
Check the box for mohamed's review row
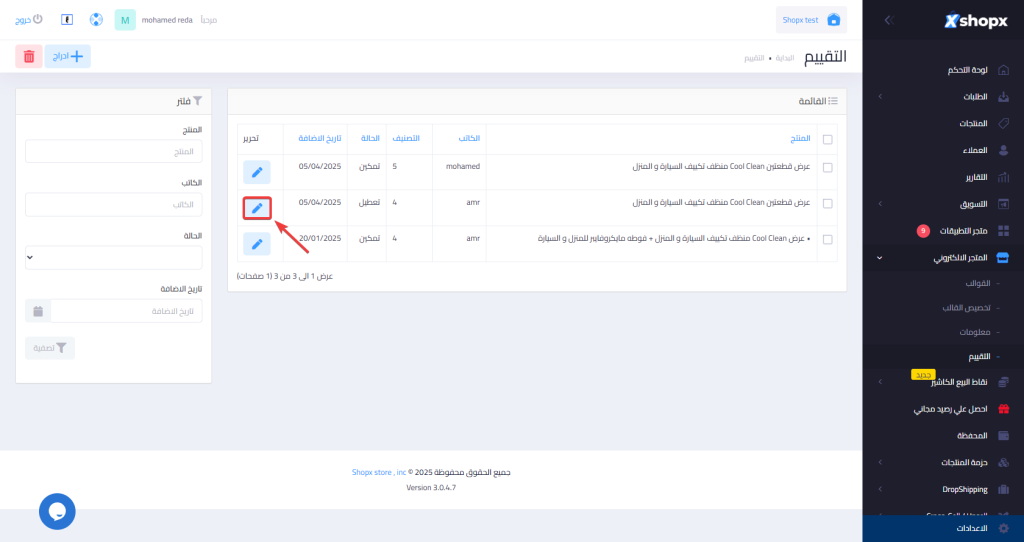coord(827,168)
